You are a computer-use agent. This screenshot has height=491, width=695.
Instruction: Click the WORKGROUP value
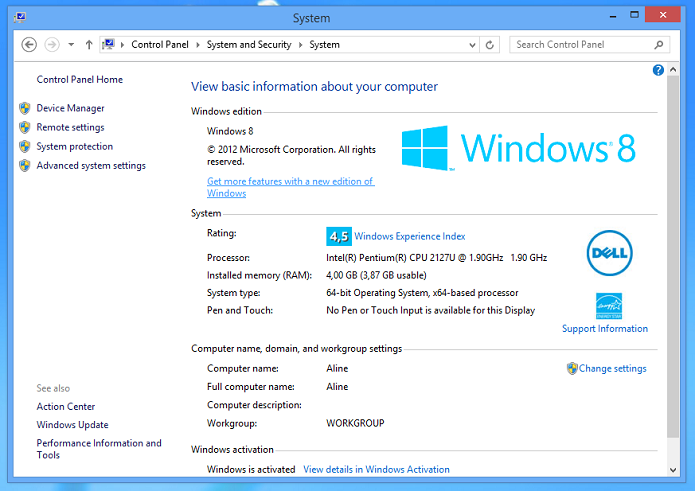(x=355, y=423)
